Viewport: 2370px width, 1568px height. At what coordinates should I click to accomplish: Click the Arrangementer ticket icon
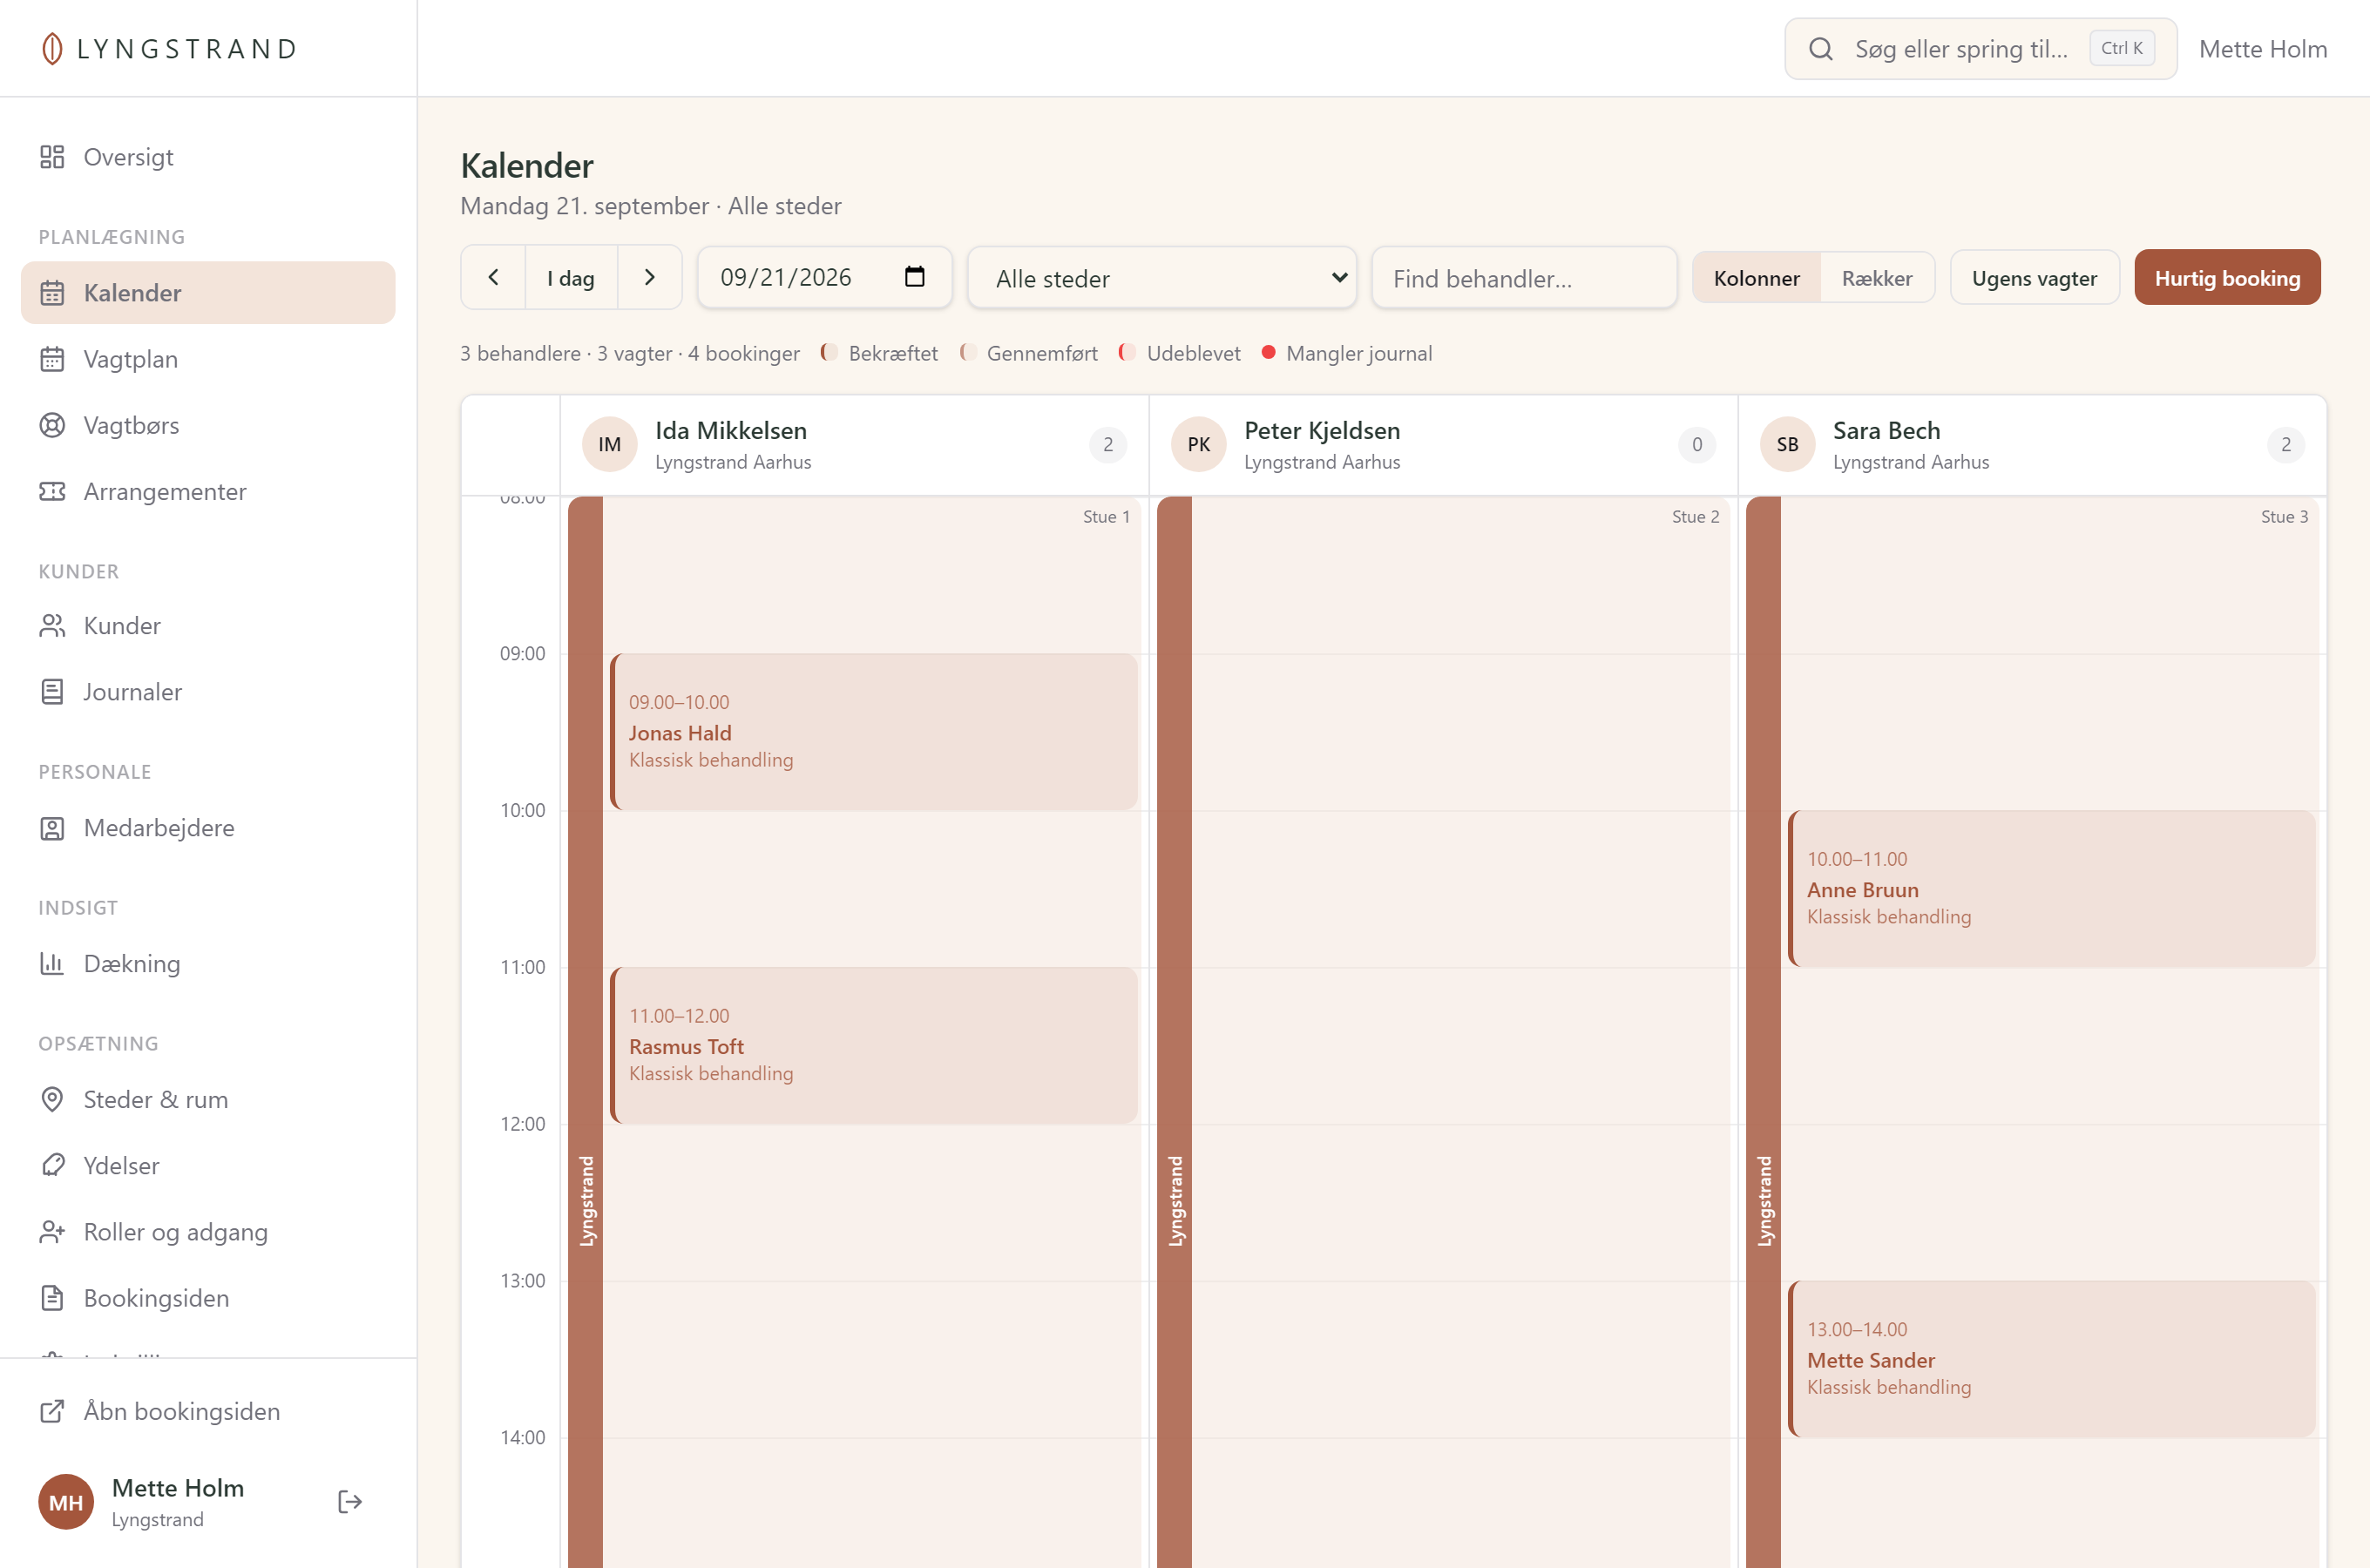tap(52, 491)
